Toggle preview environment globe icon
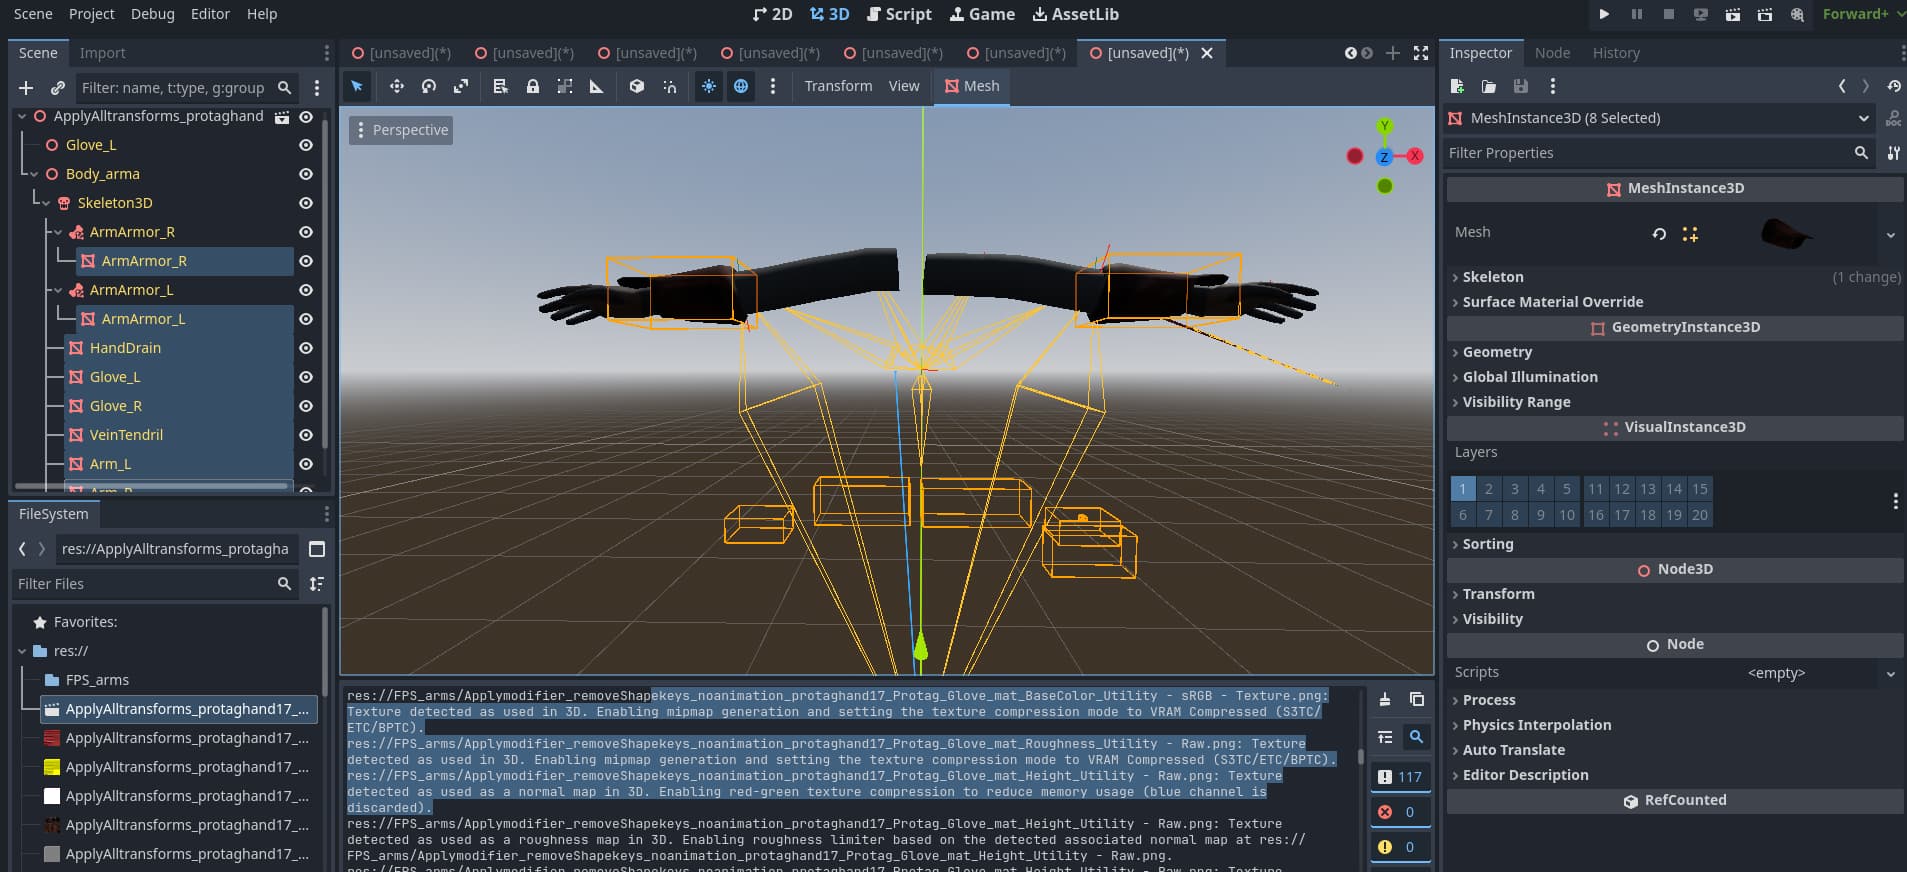This screenshot has height=872, width=1907. 741,86
